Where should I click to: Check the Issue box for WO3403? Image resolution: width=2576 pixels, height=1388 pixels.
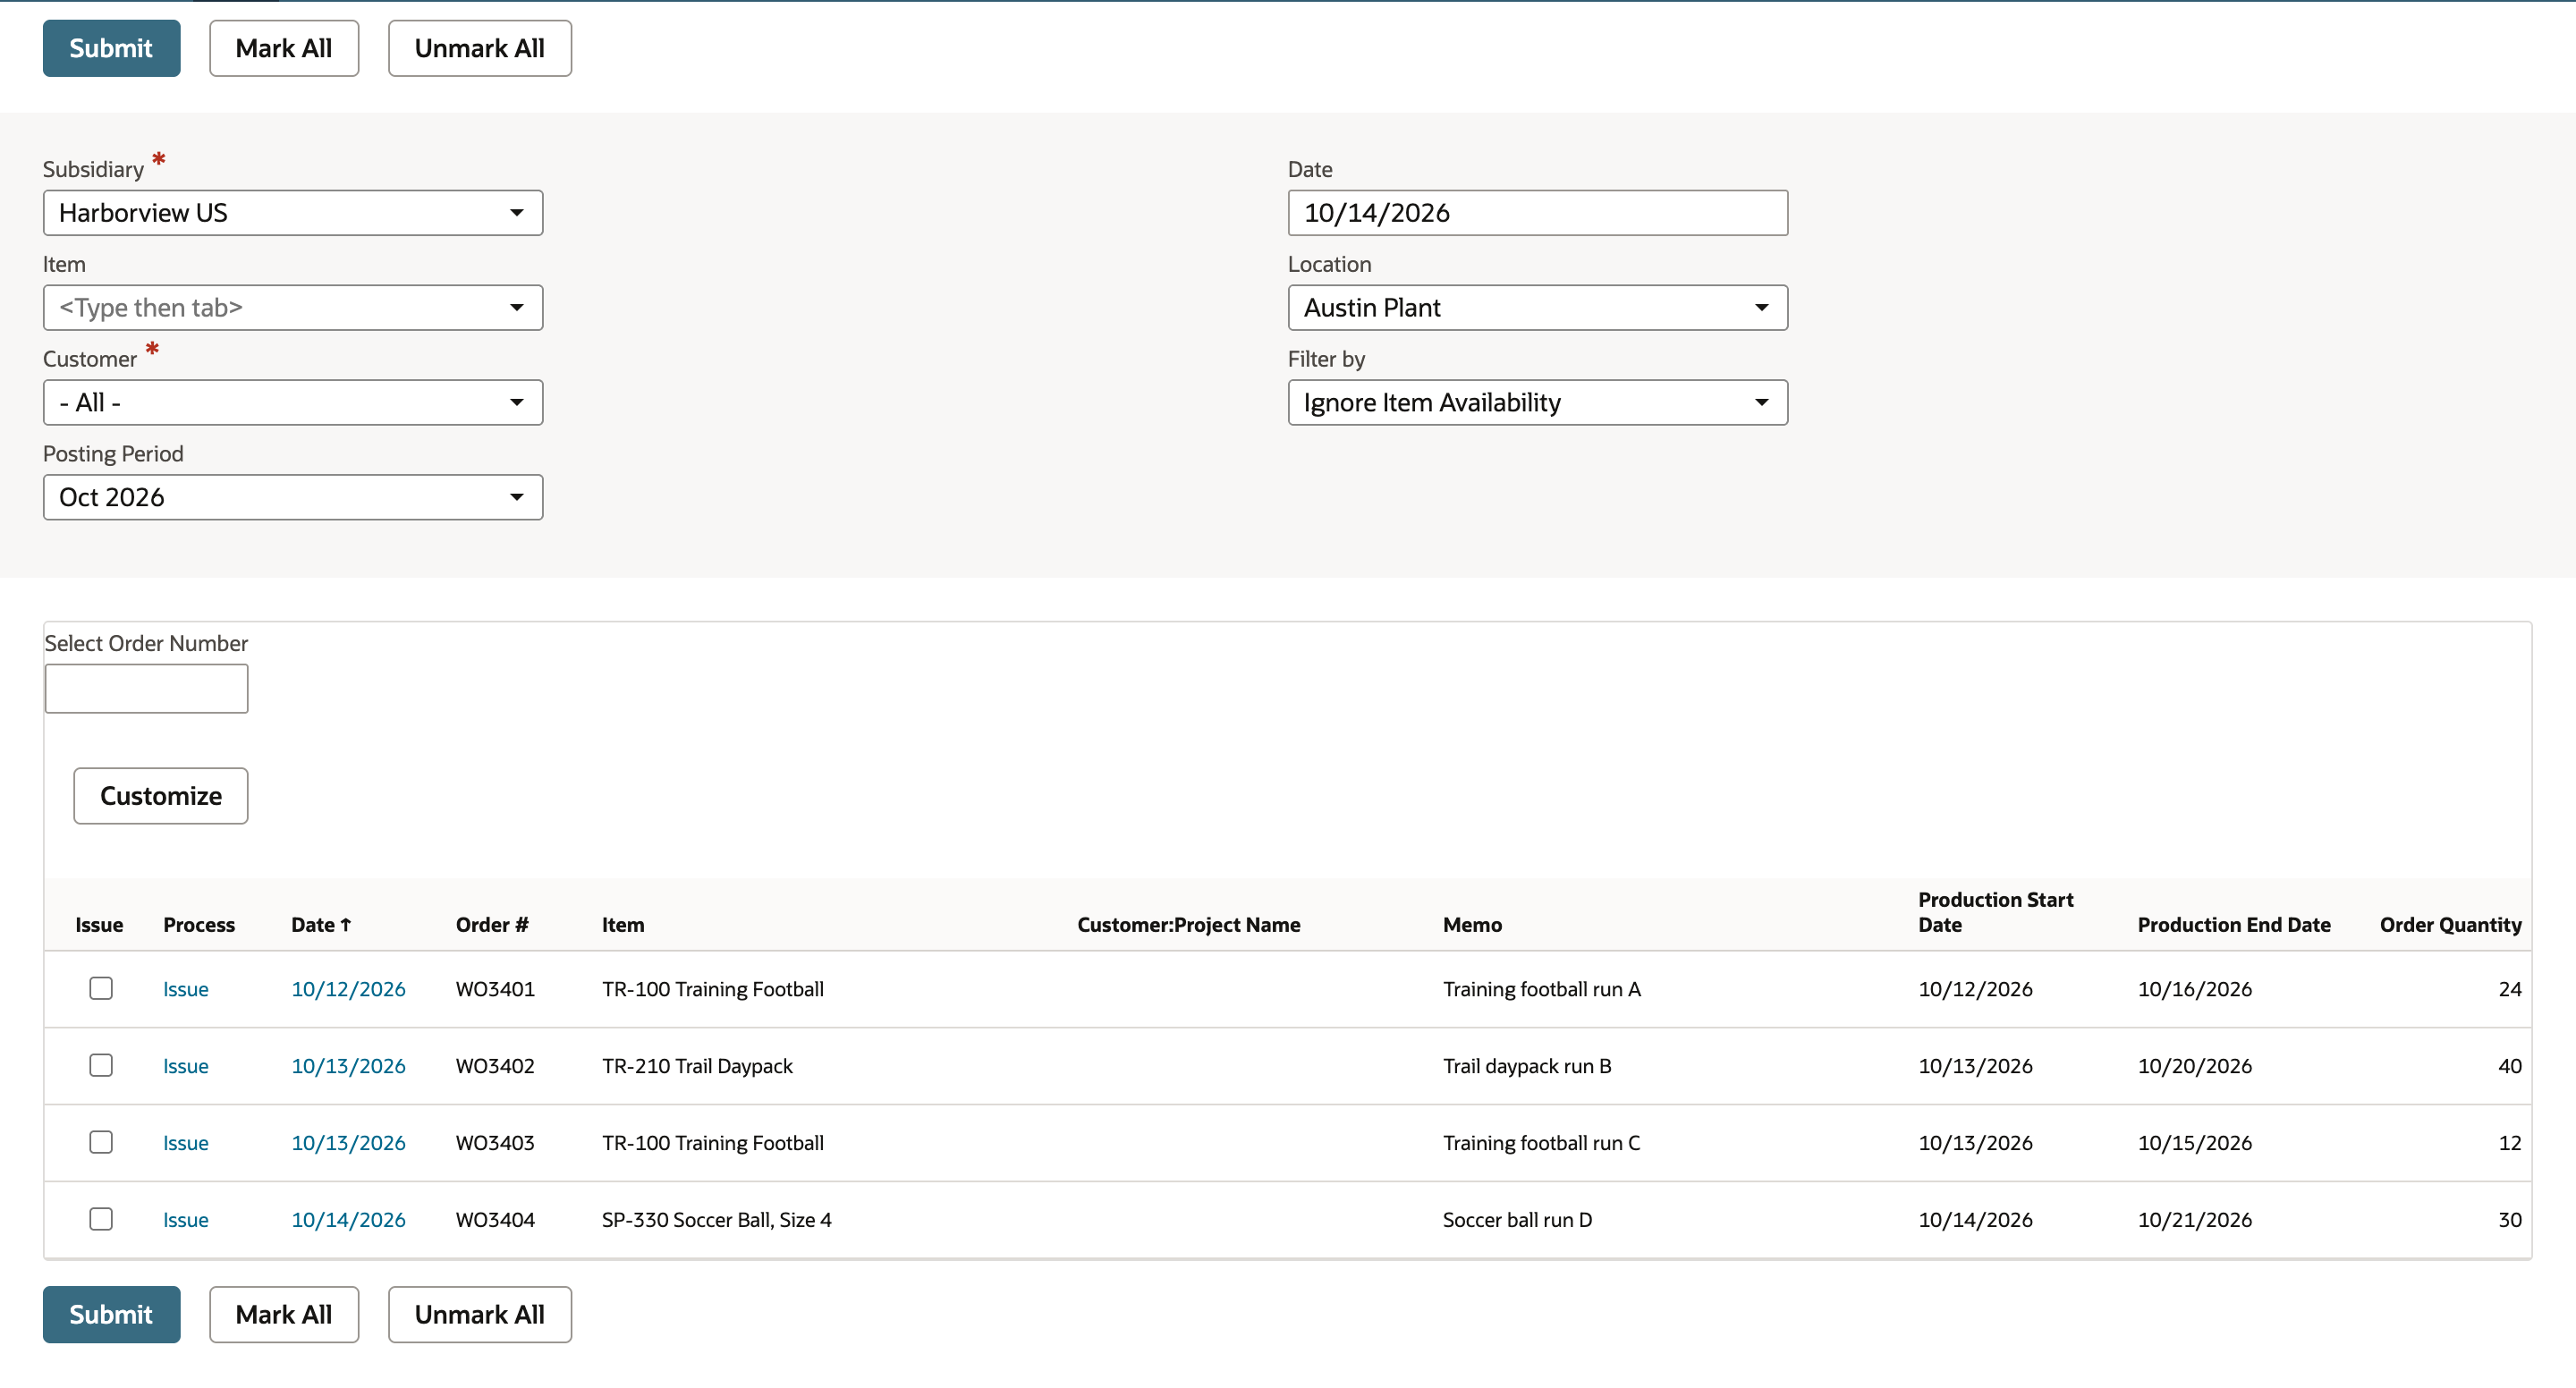coord(101,1142)
